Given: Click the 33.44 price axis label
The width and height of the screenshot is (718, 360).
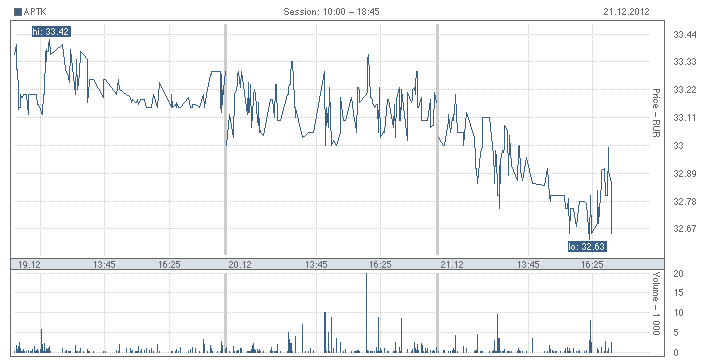Looking at the screenshot, I should [685, 34].
